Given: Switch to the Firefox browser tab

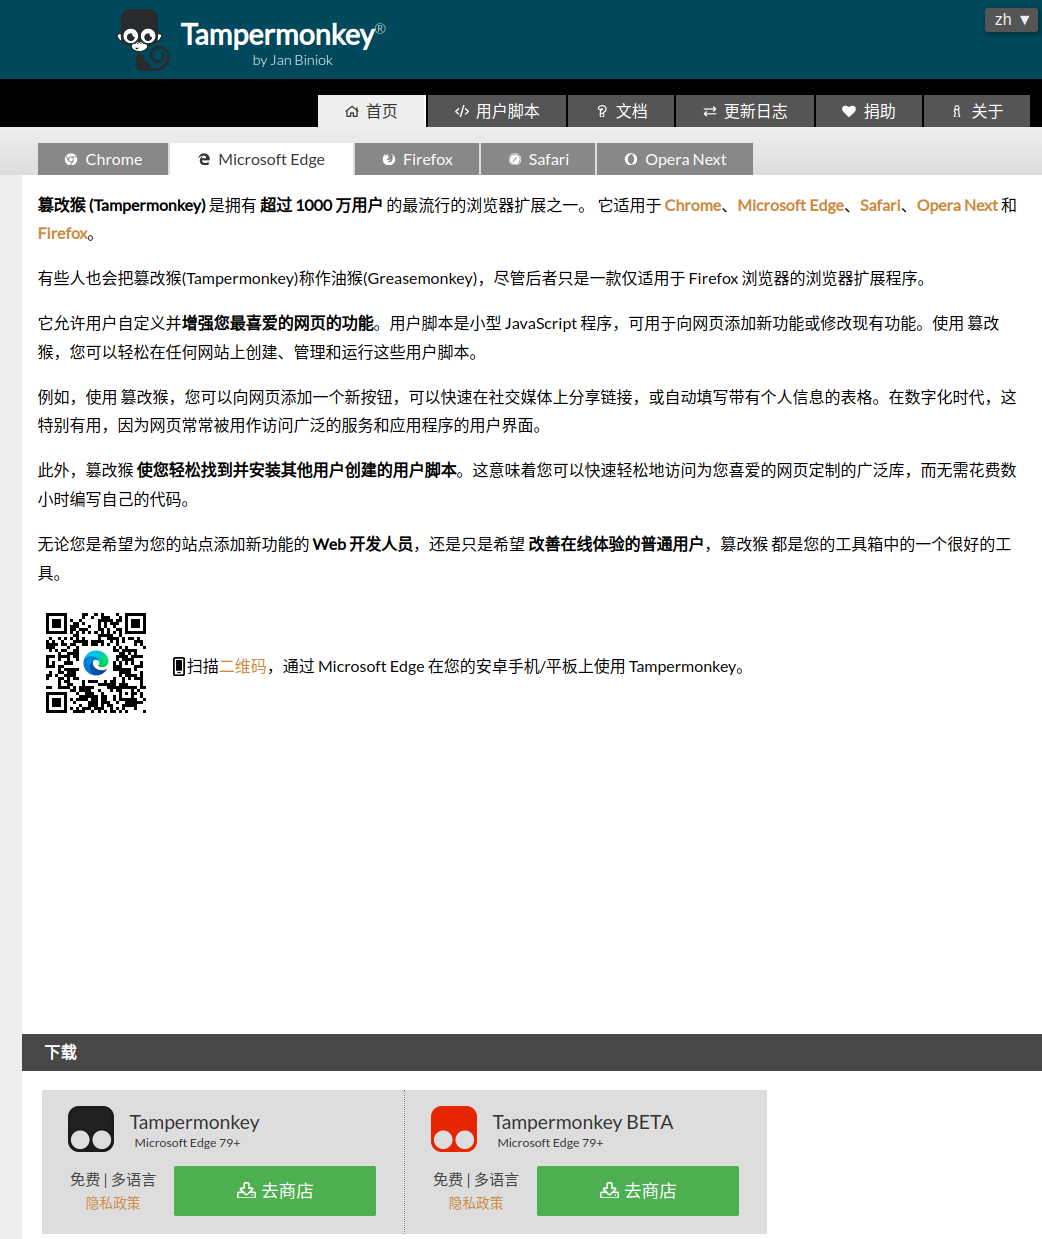Looking at the screenshot, I should [417, 159].
